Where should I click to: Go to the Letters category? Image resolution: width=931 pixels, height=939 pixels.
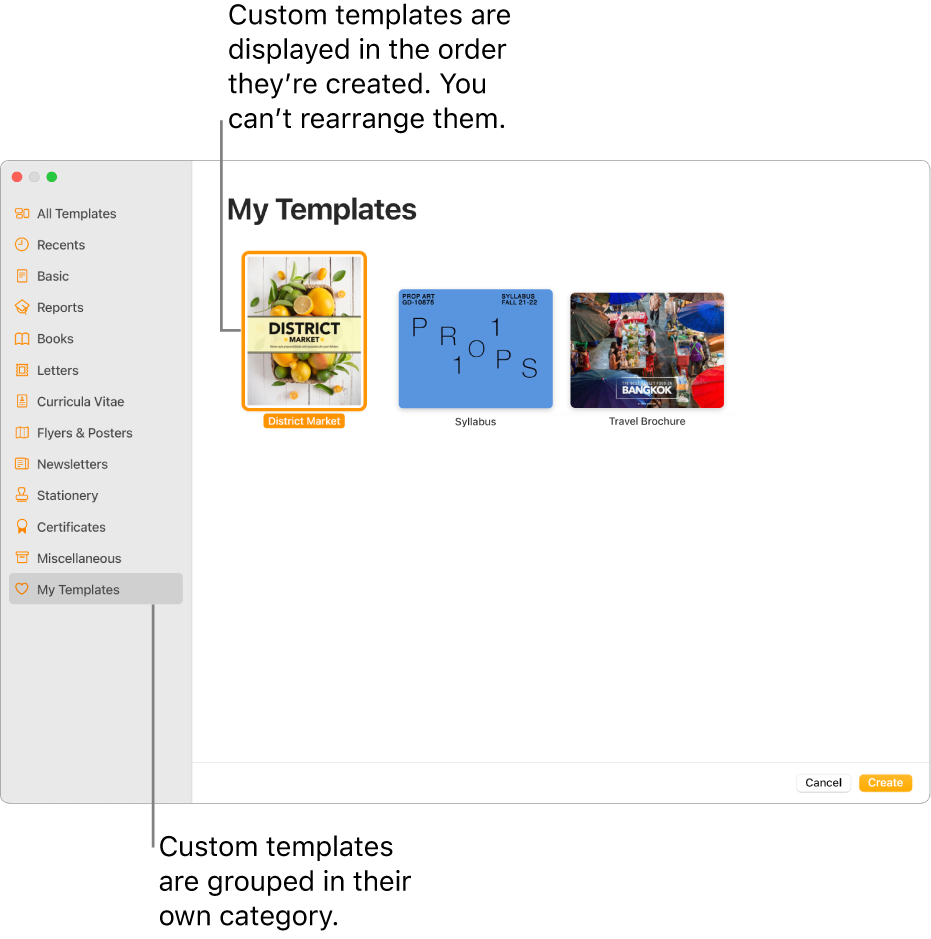click(57, 371)
